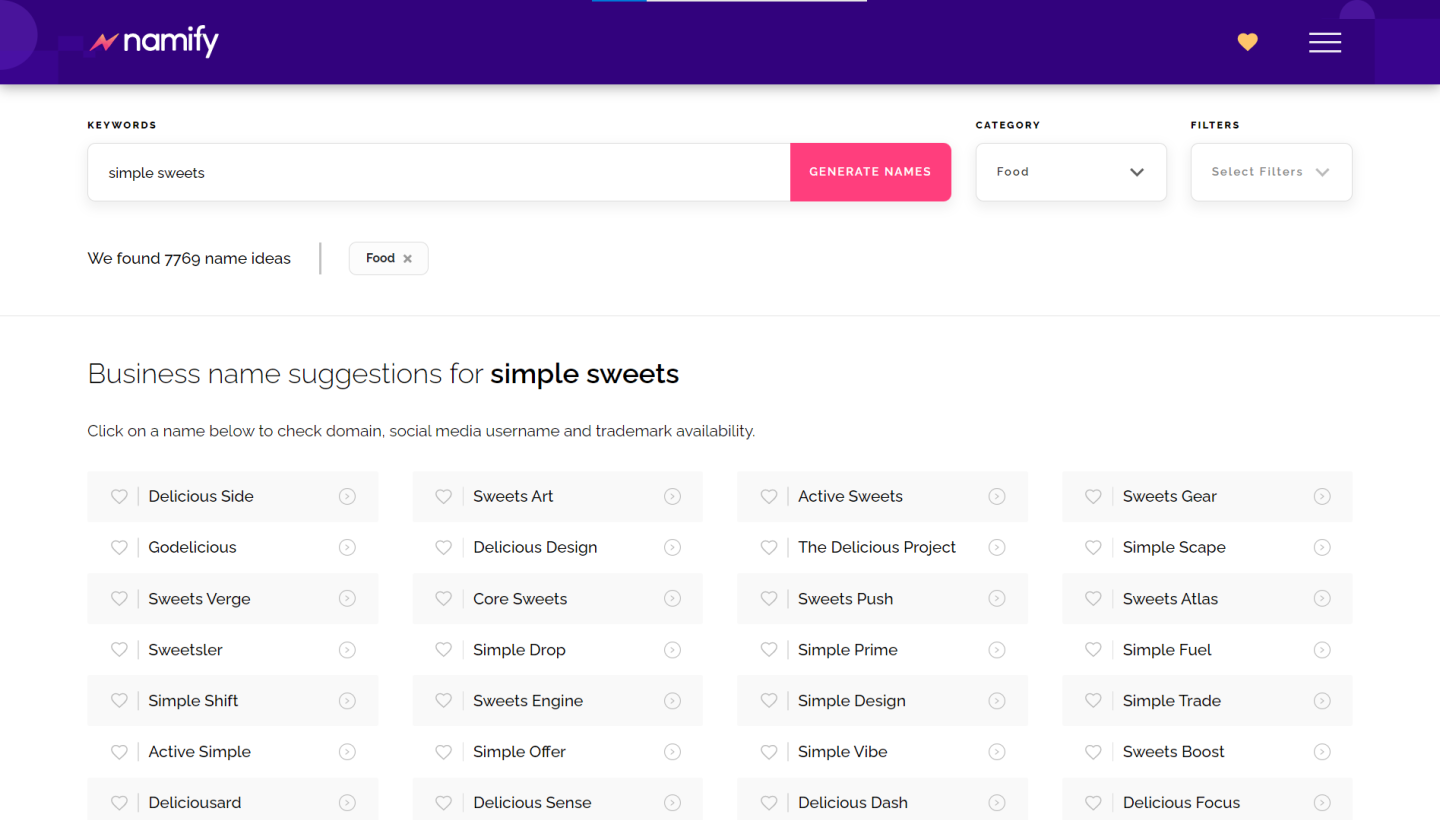The height and width of the screenshot is (820, 1440).
Task: Remove the Food filter tag
Action: 407,259
